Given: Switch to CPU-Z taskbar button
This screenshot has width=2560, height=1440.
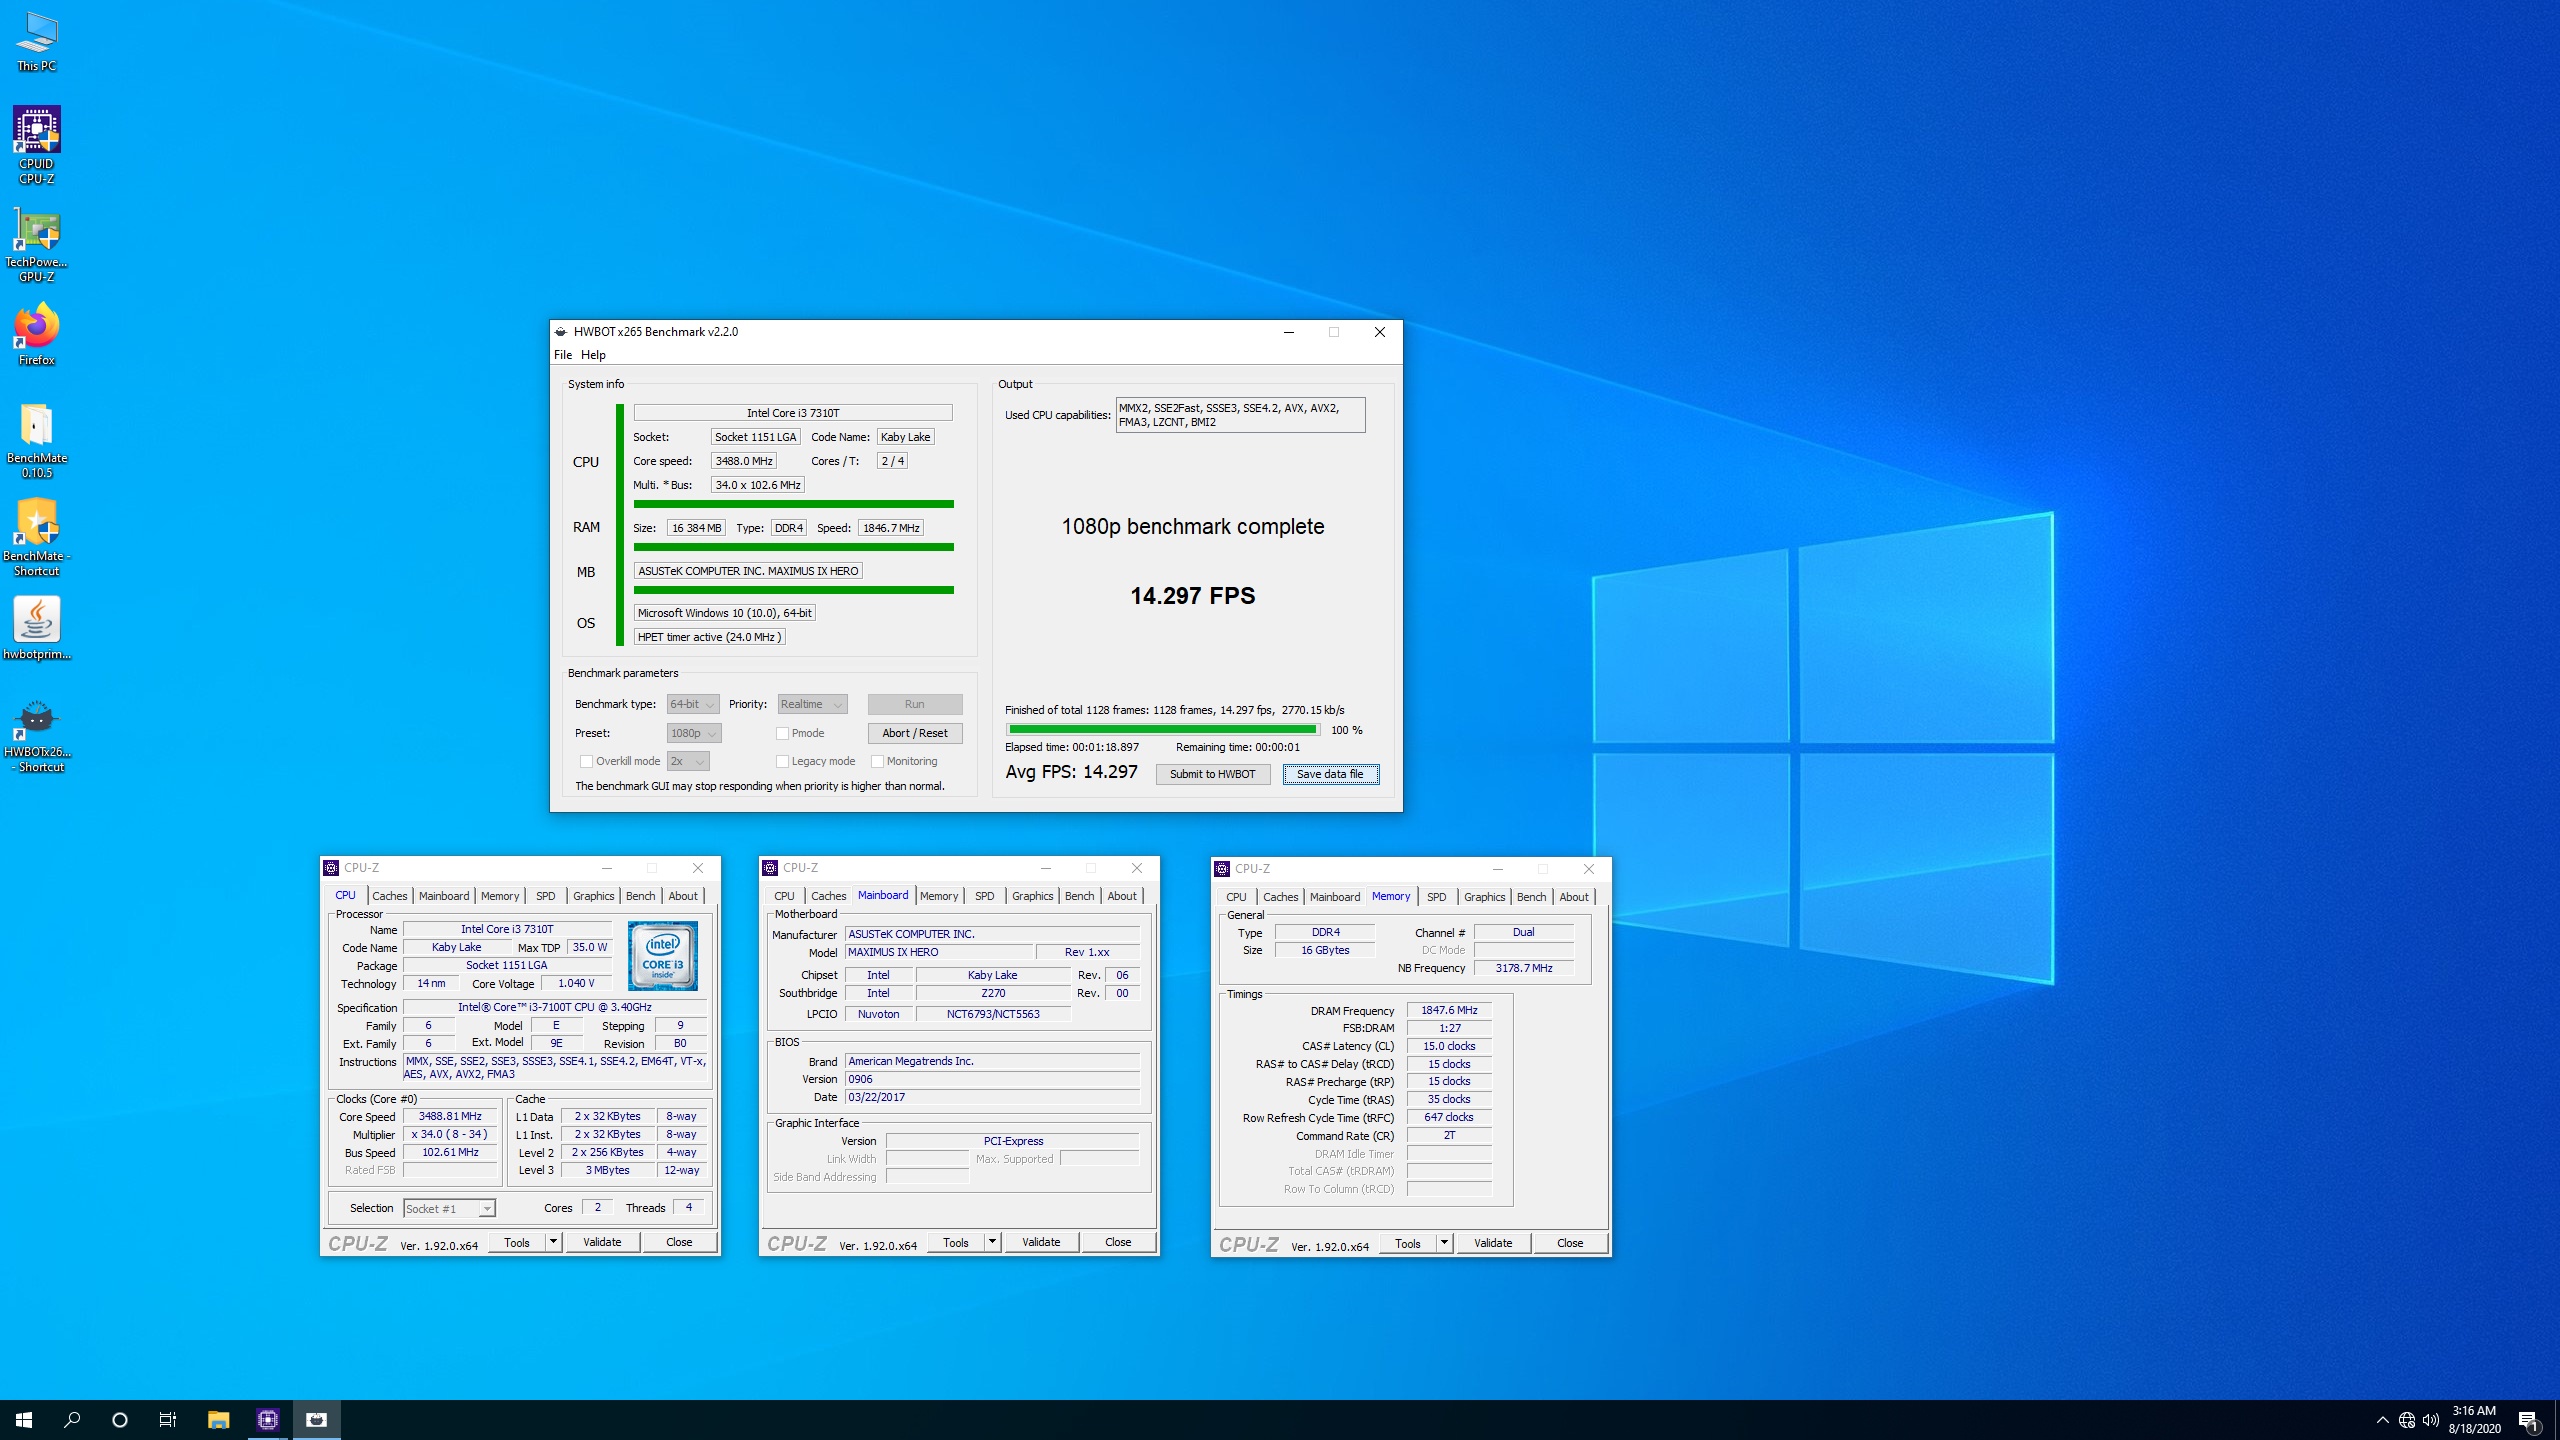Looking at the screenshot, I should [267, 1419].
